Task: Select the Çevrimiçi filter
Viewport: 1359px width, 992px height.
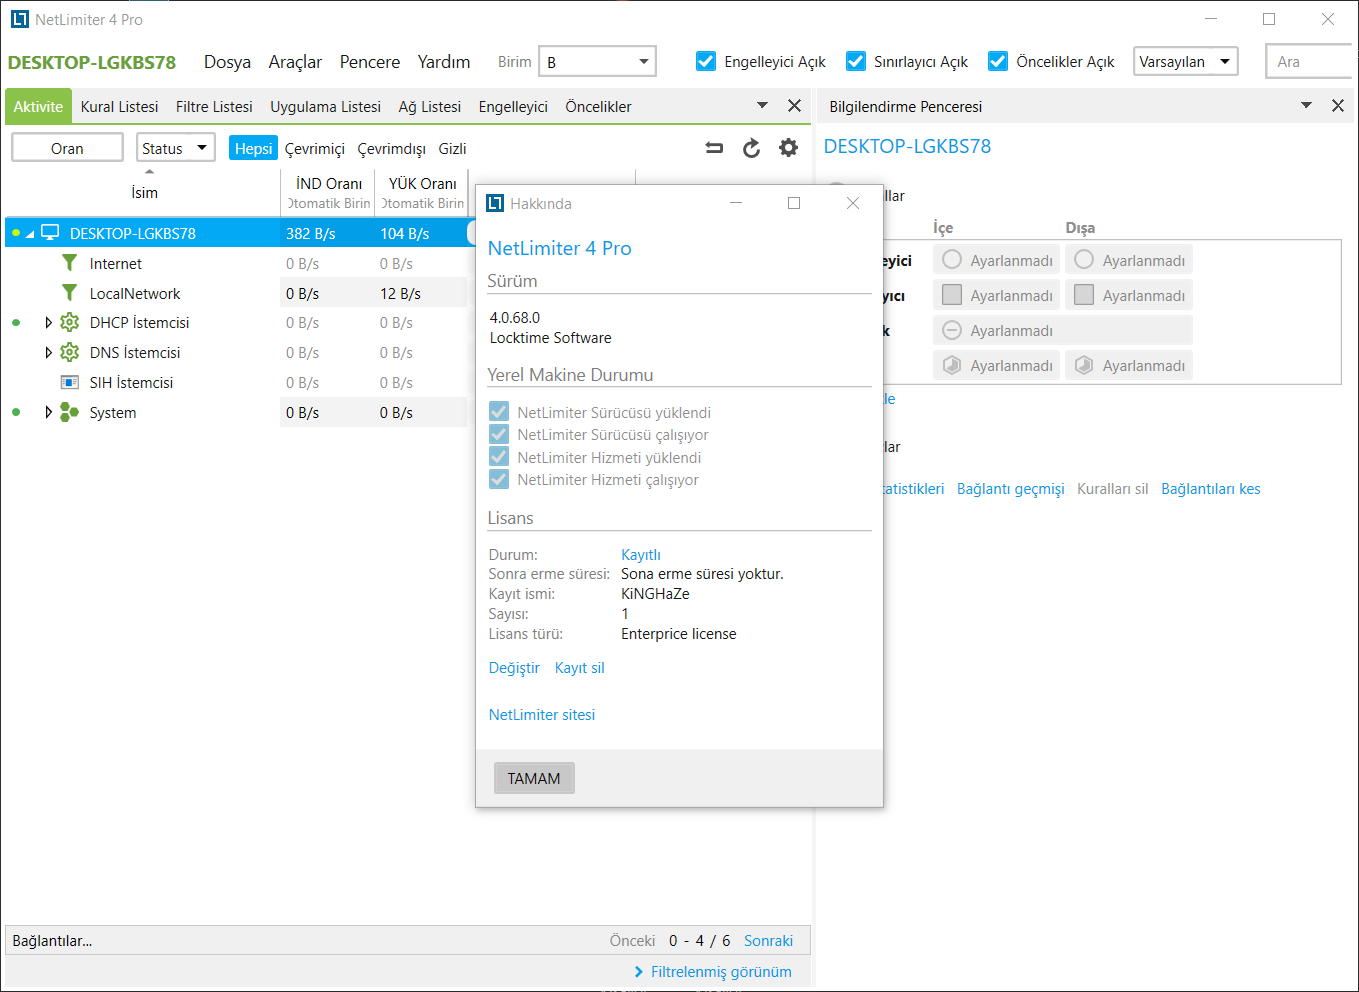Action: tap(314, 148)
